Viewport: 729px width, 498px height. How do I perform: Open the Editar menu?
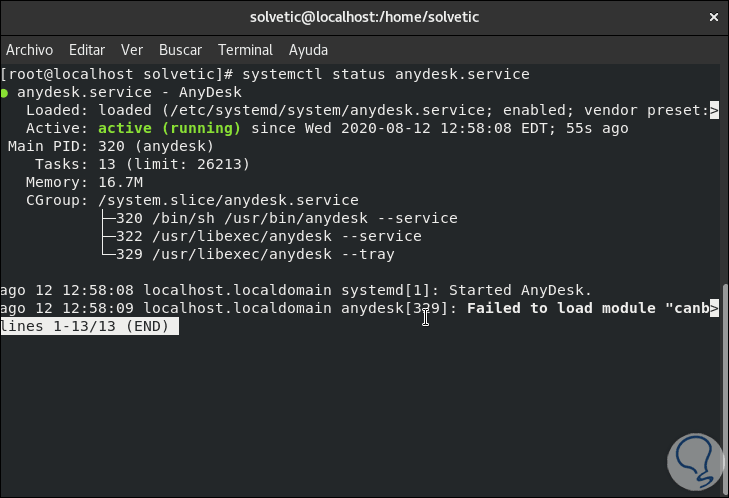87,49
